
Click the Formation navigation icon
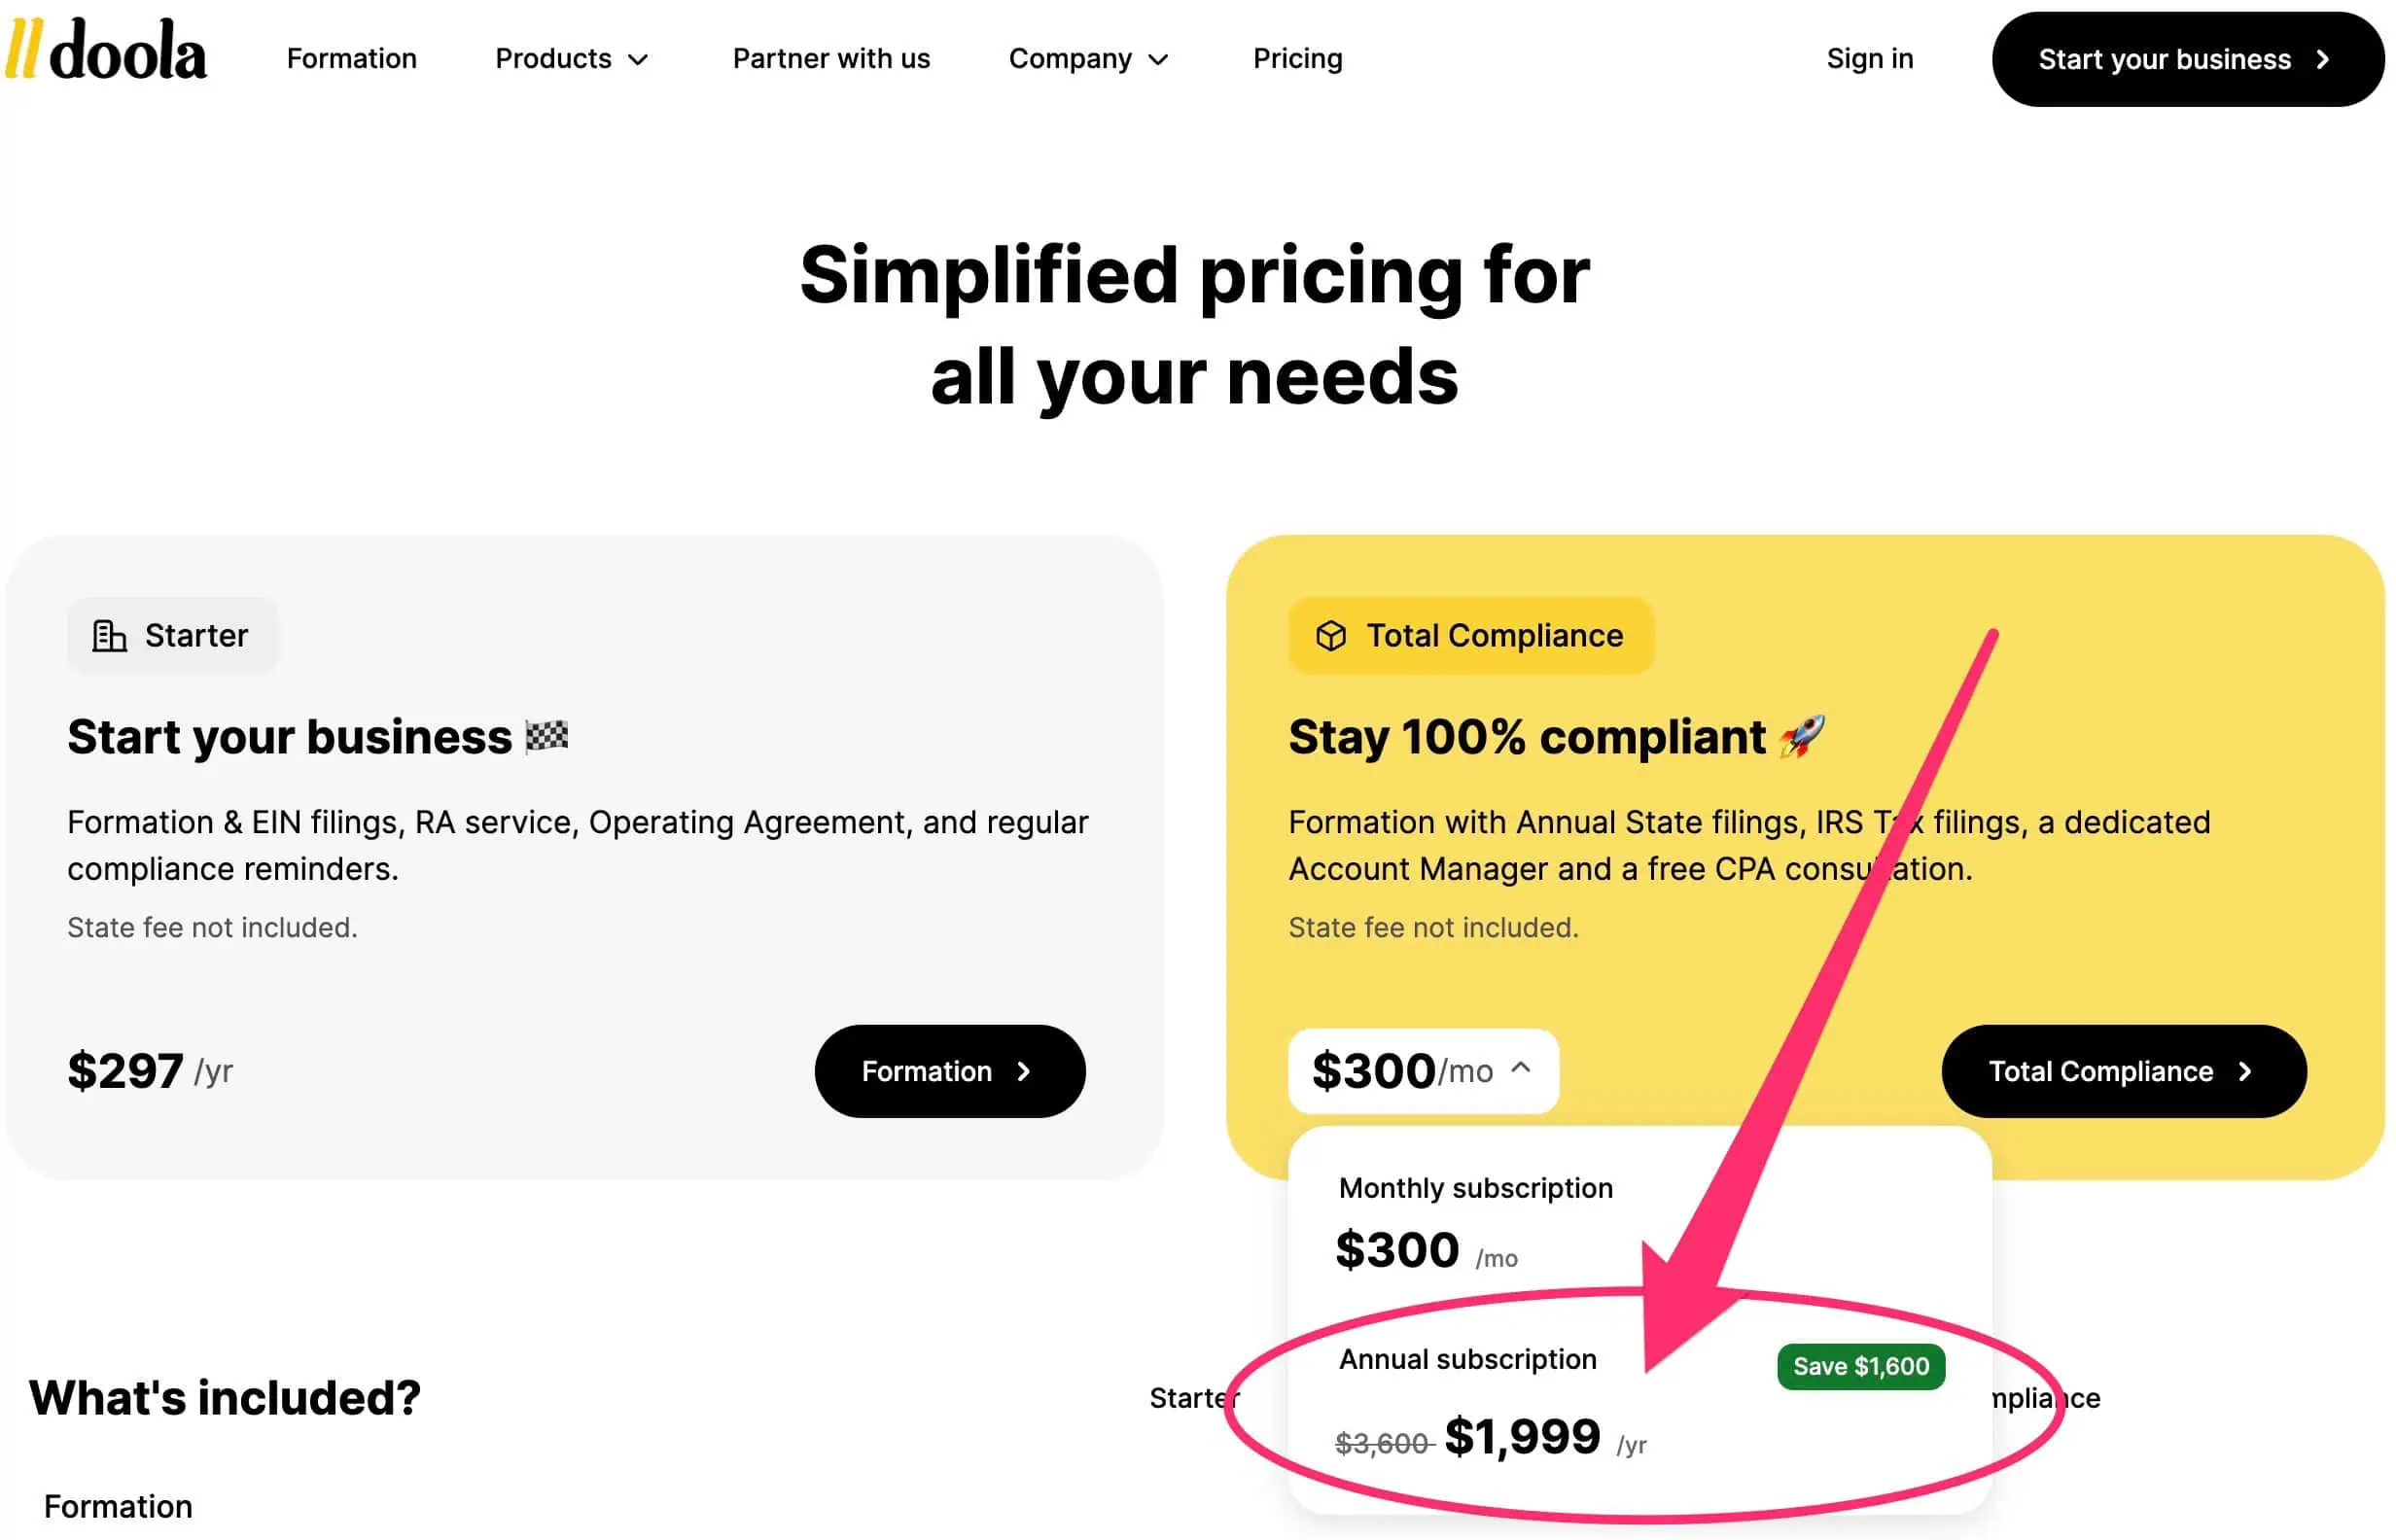(349, 57)
